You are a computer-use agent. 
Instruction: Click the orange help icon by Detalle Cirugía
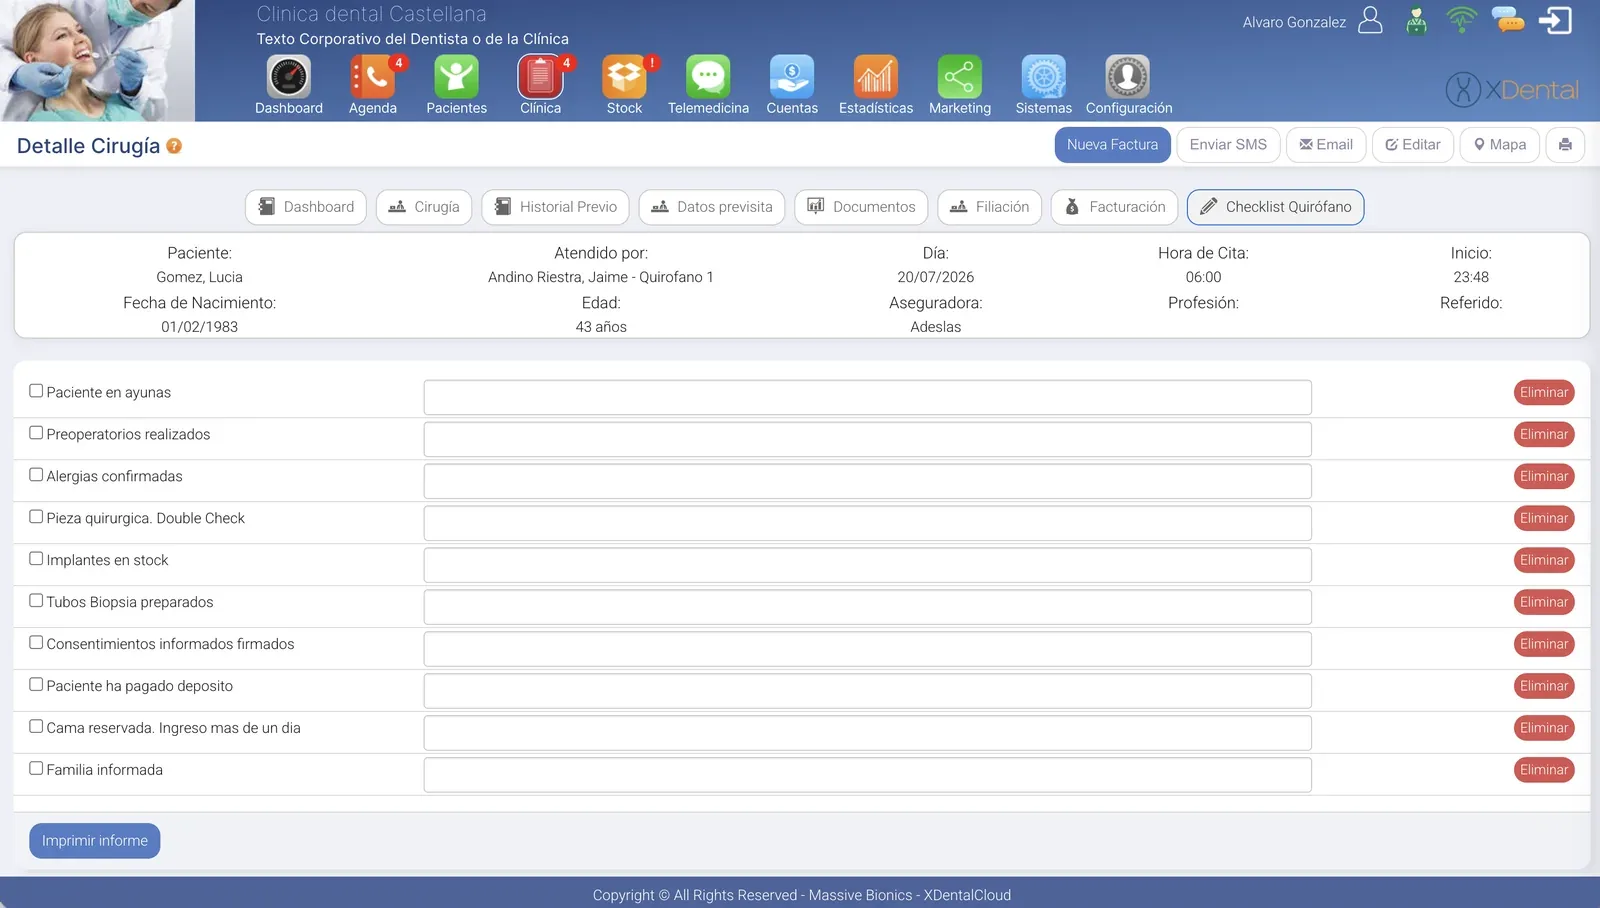[x=174, y=146]
